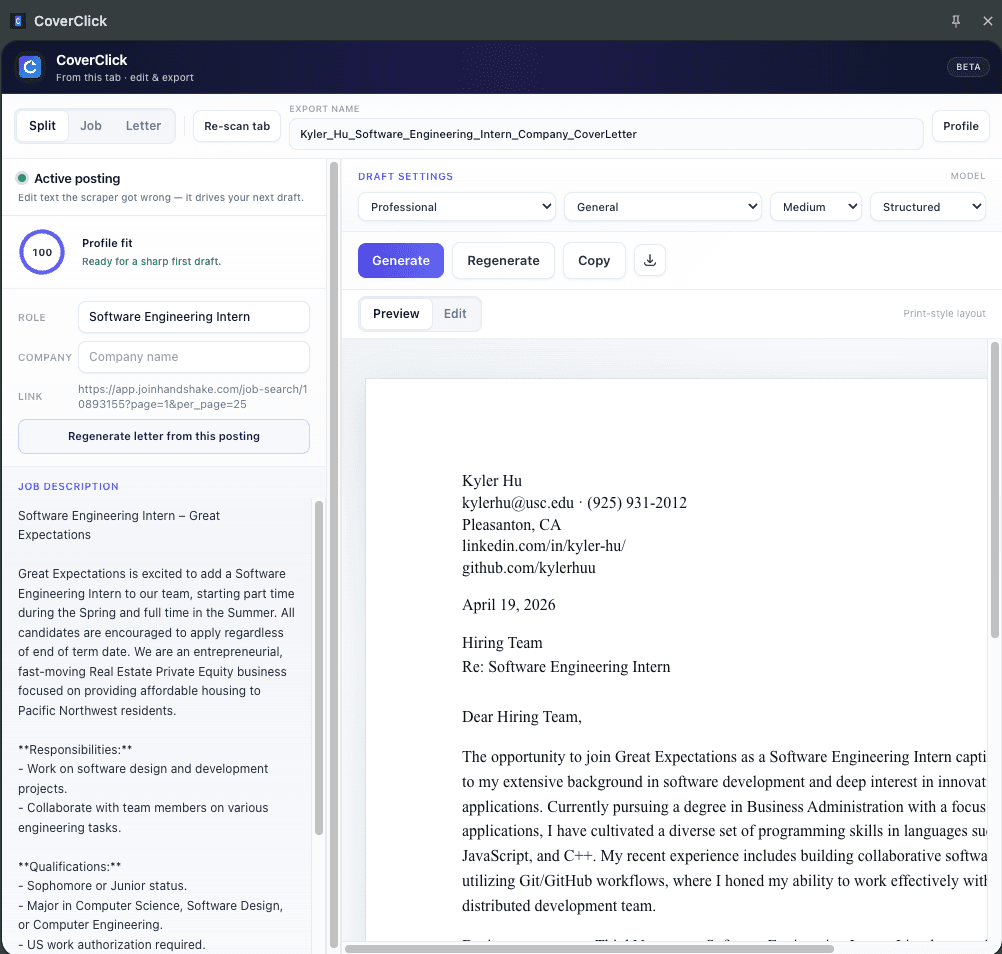Switch to Split view tab
1002x954 pixels.
42,126
